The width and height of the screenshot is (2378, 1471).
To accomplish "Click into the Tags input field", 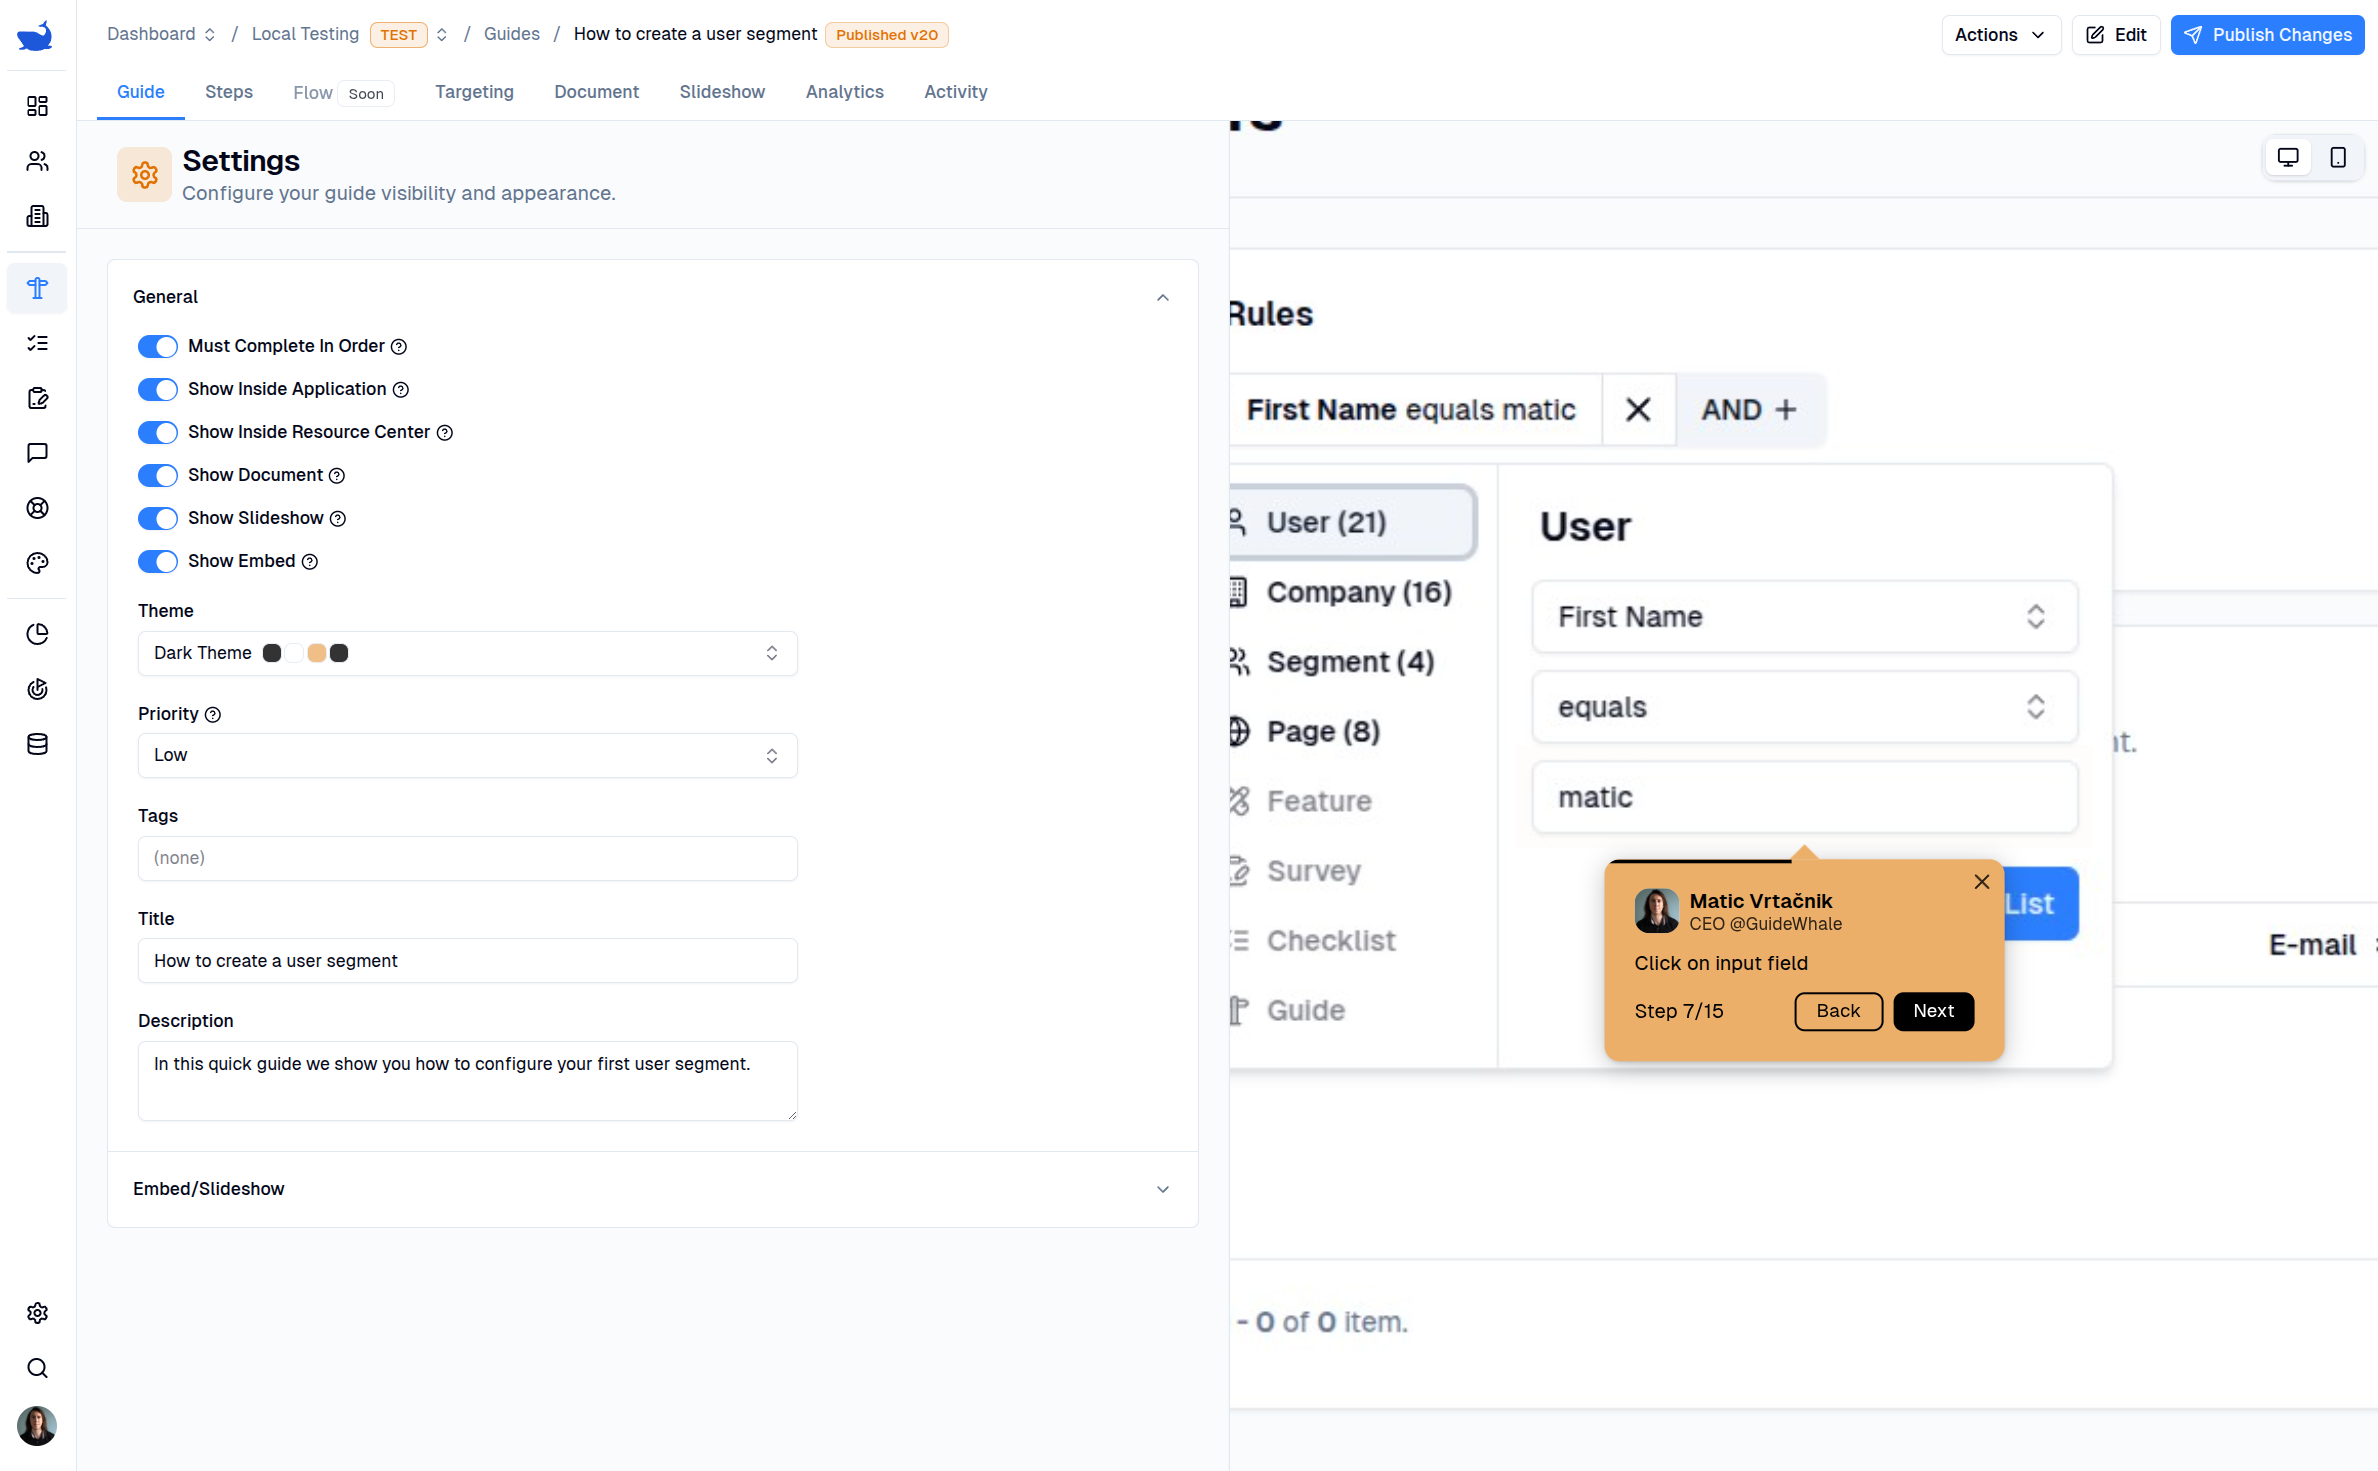I will [467, 858].
